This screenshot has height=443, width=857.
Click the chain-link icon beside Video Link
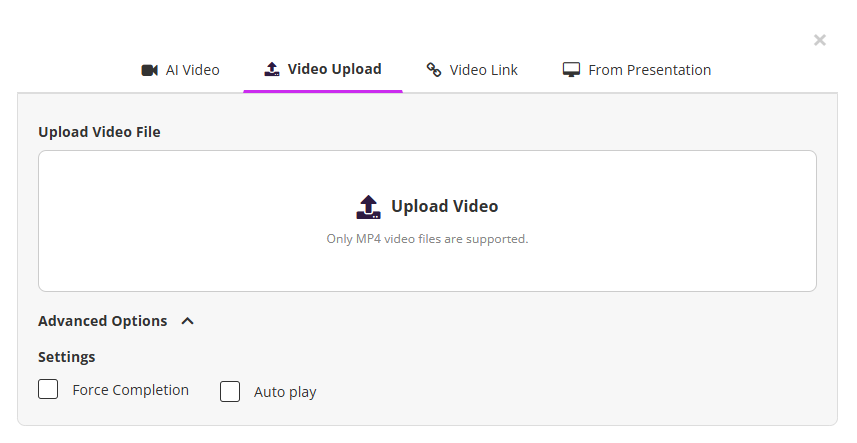tap(434, 70)
